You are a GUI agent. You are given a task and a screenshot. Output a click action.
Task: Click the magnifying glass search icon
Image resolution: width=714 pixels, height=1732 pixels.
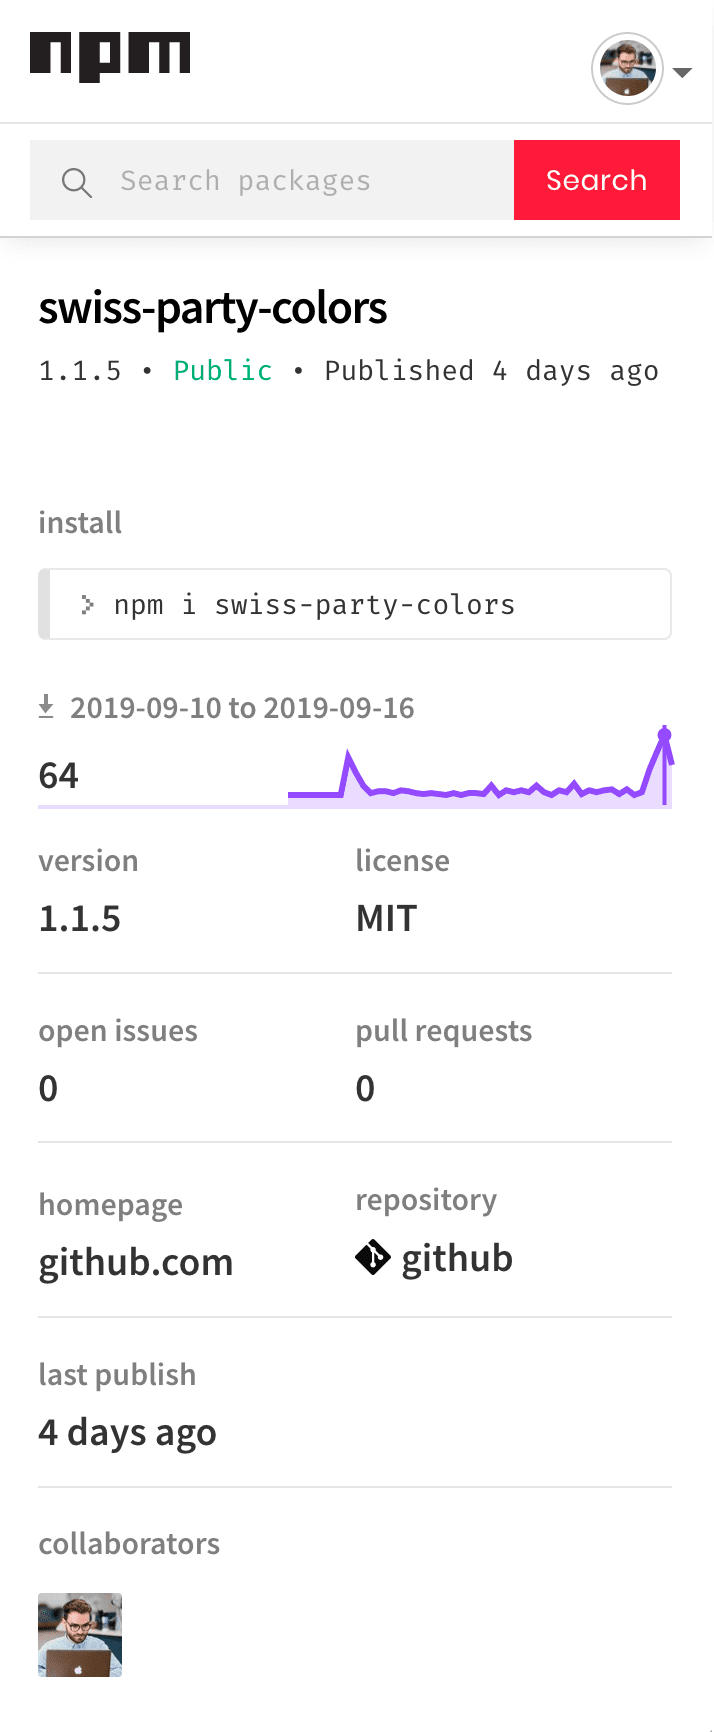(77, 182)
